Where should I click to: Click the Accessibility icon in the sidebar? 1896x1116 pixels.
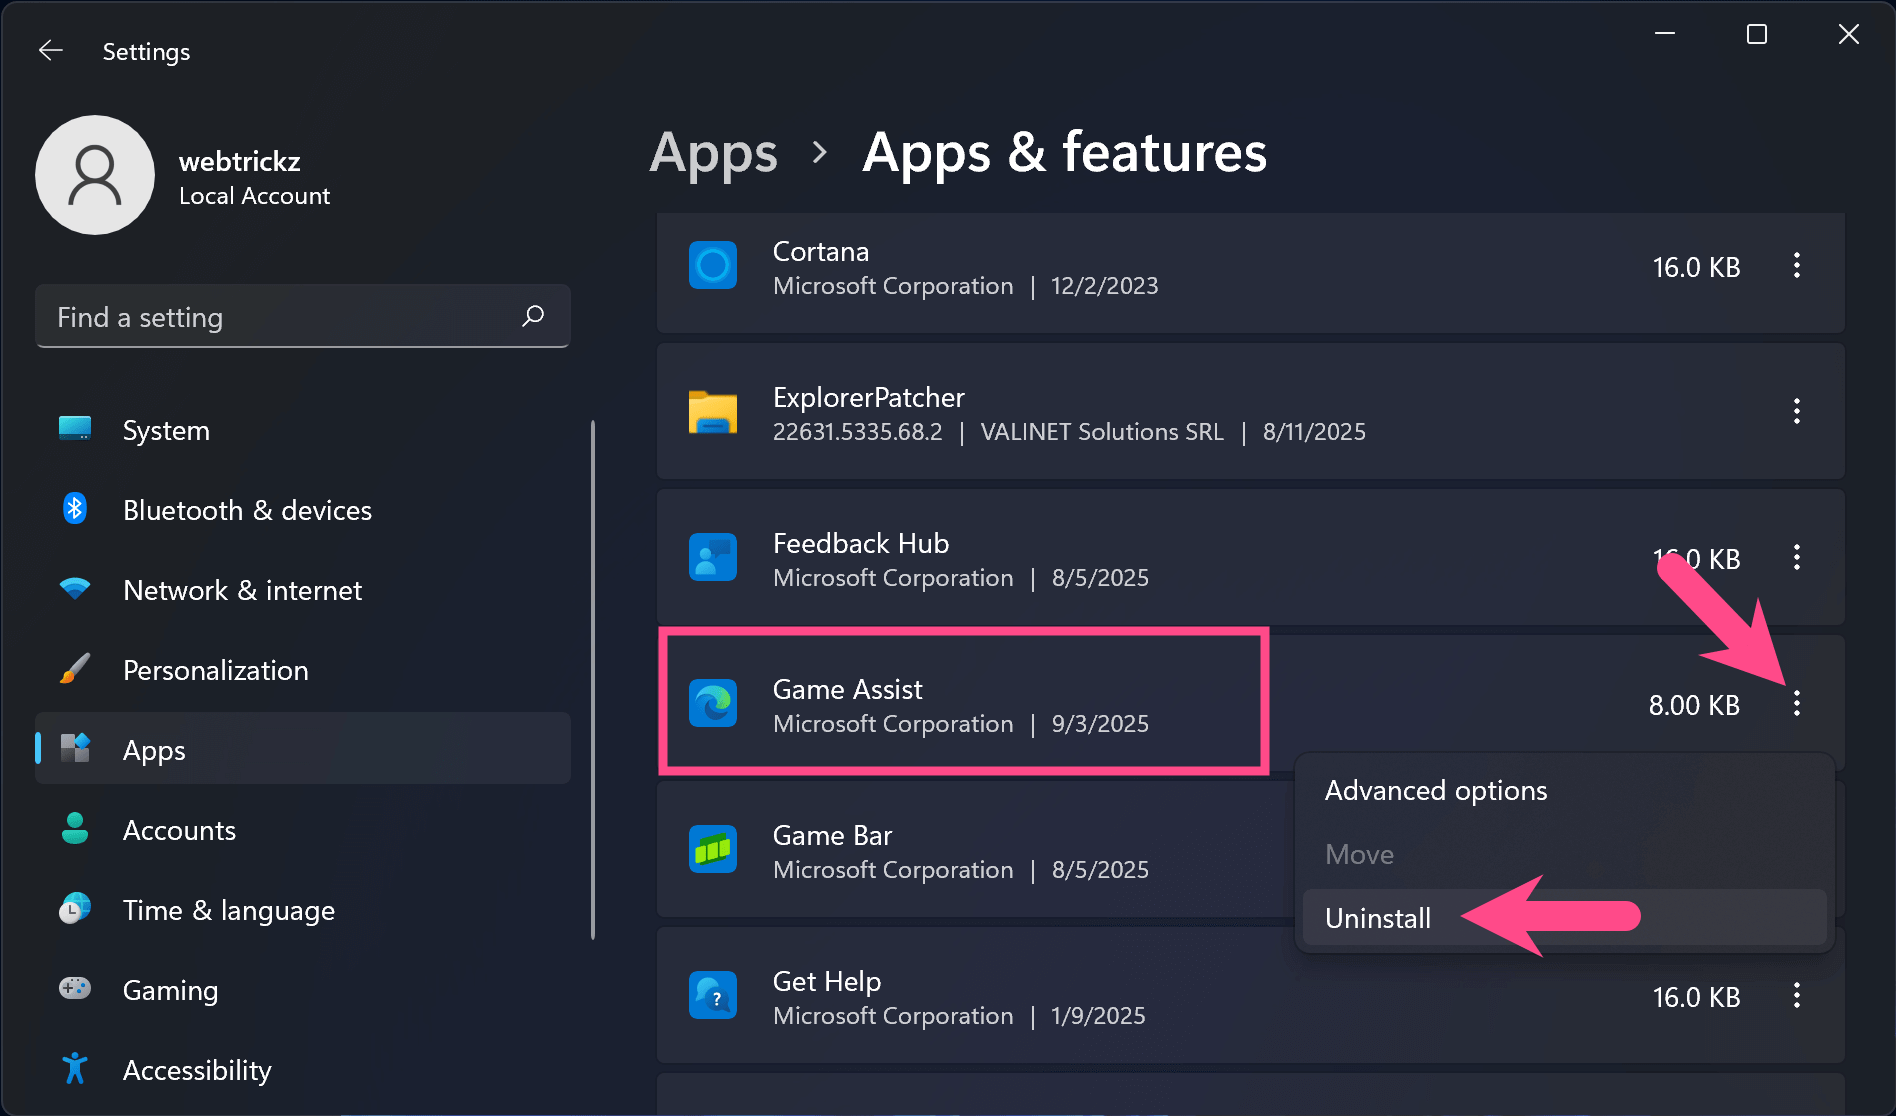click(x=75, y=1068)
